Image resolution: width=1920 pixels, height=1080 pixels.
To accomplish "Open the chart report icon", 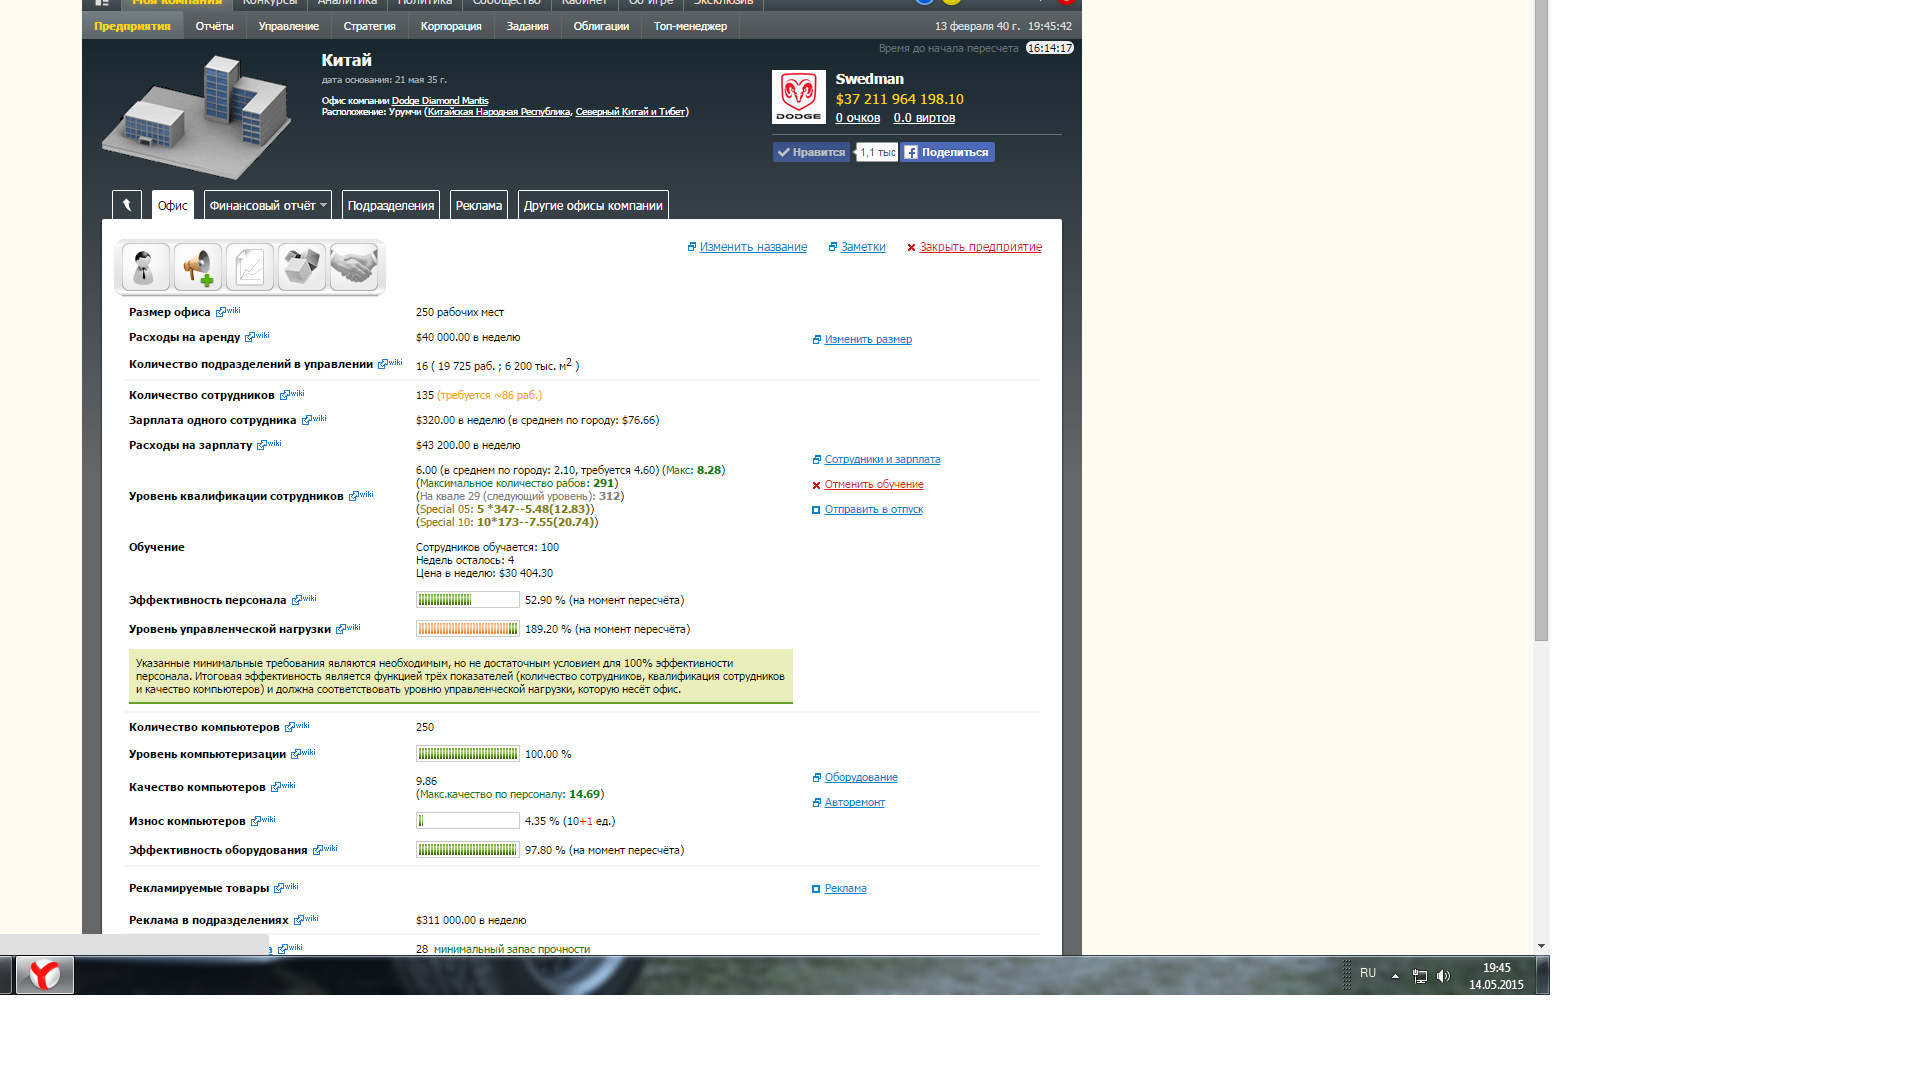I will [249, 267].
